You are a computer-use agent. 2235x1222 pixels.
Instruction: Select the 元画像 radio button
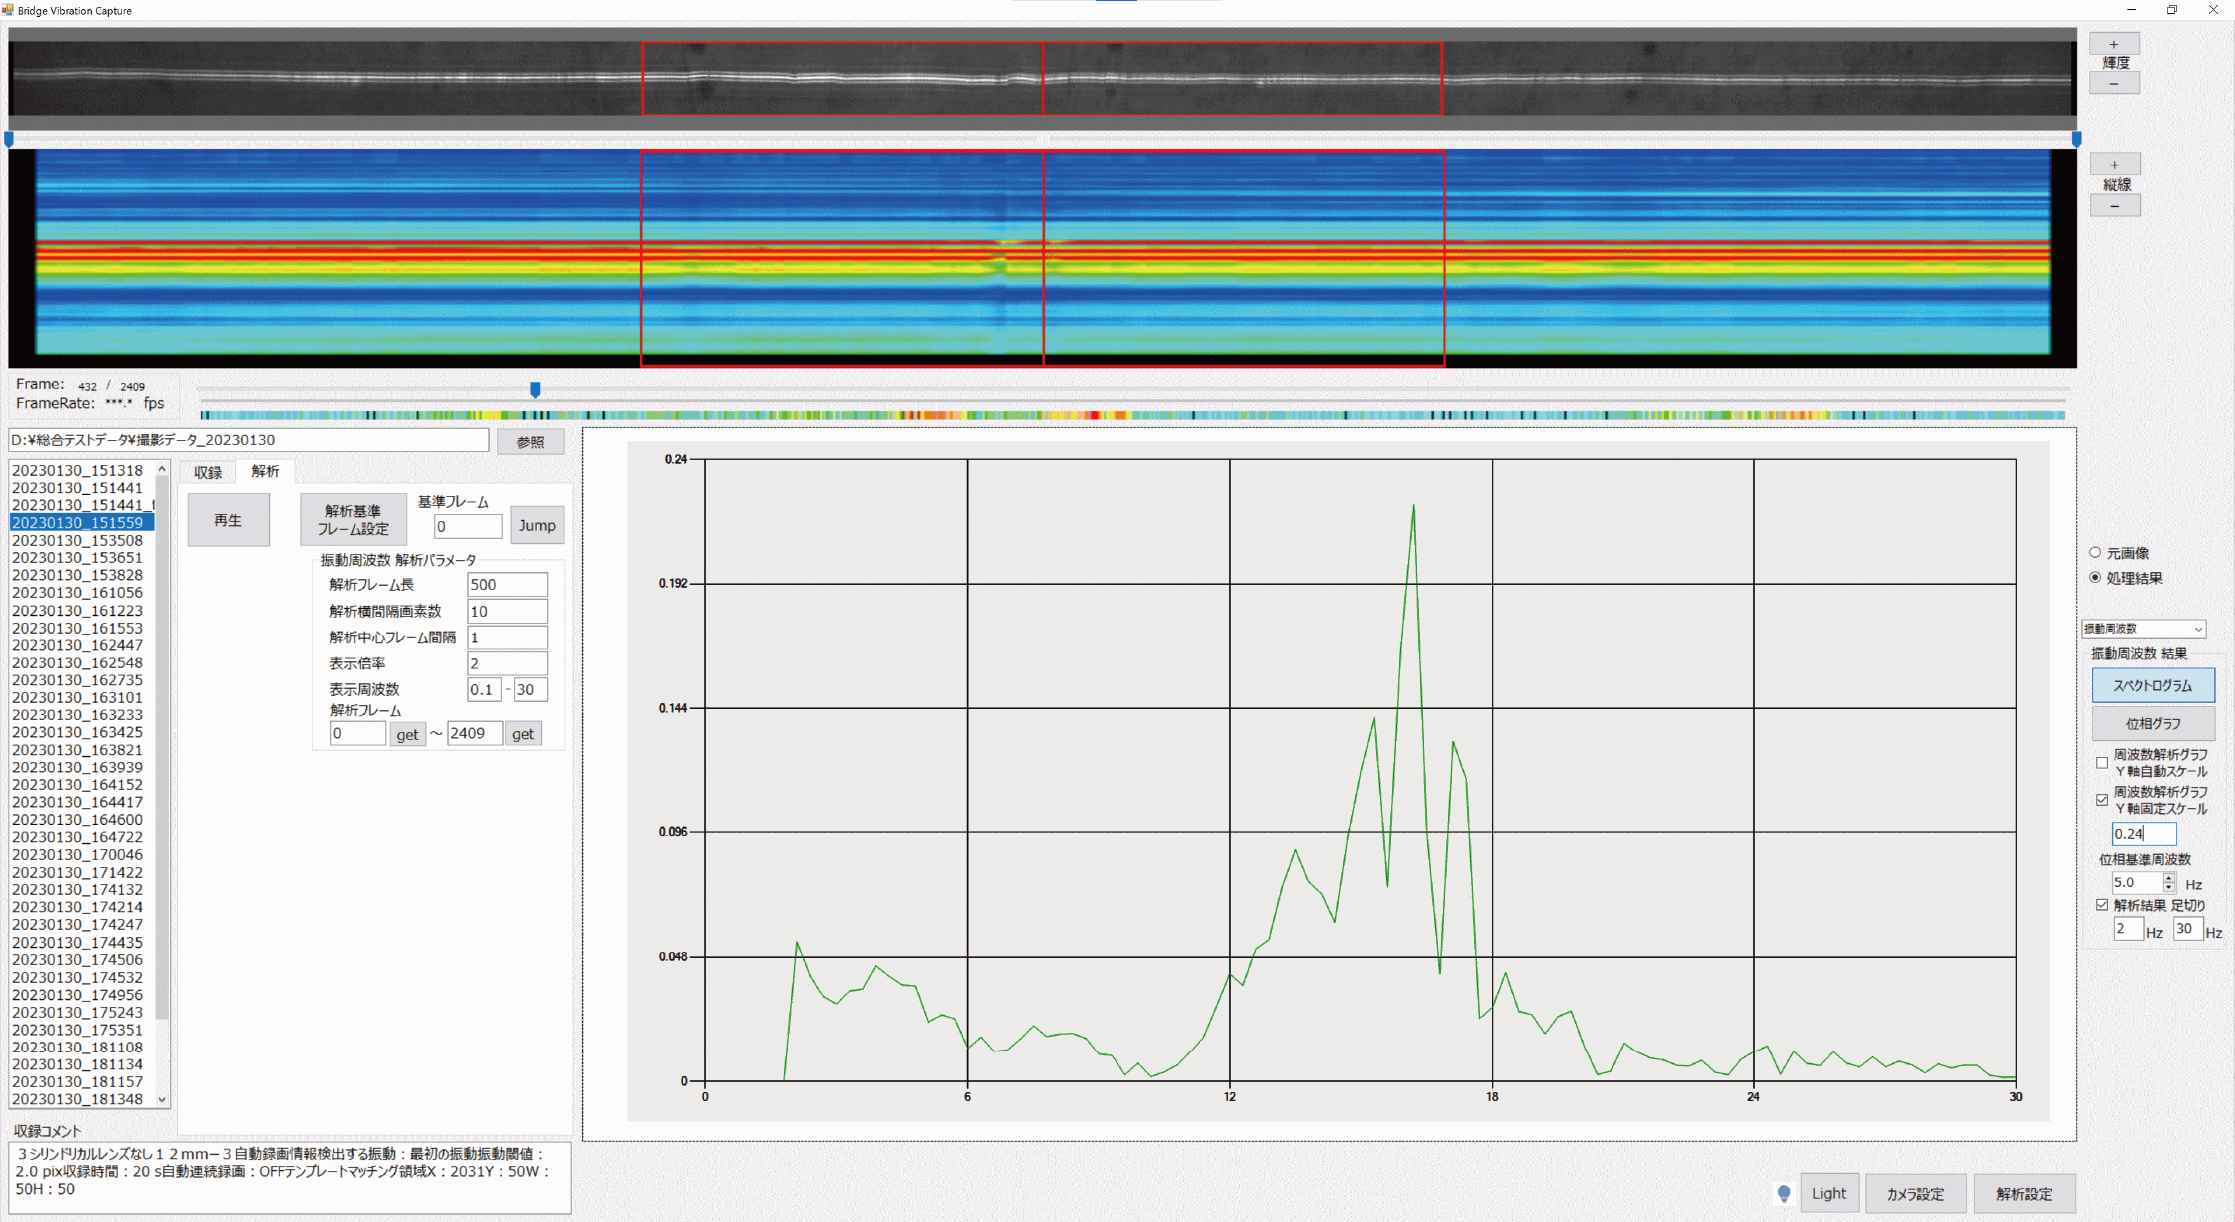[2096, 552]
